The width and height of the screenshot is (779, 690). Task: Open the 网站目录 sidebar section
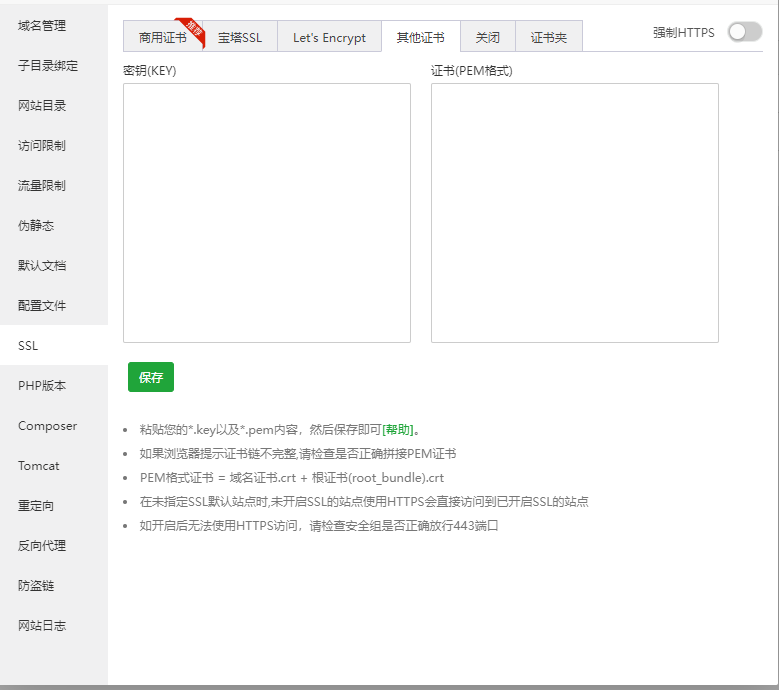[54, 105]
